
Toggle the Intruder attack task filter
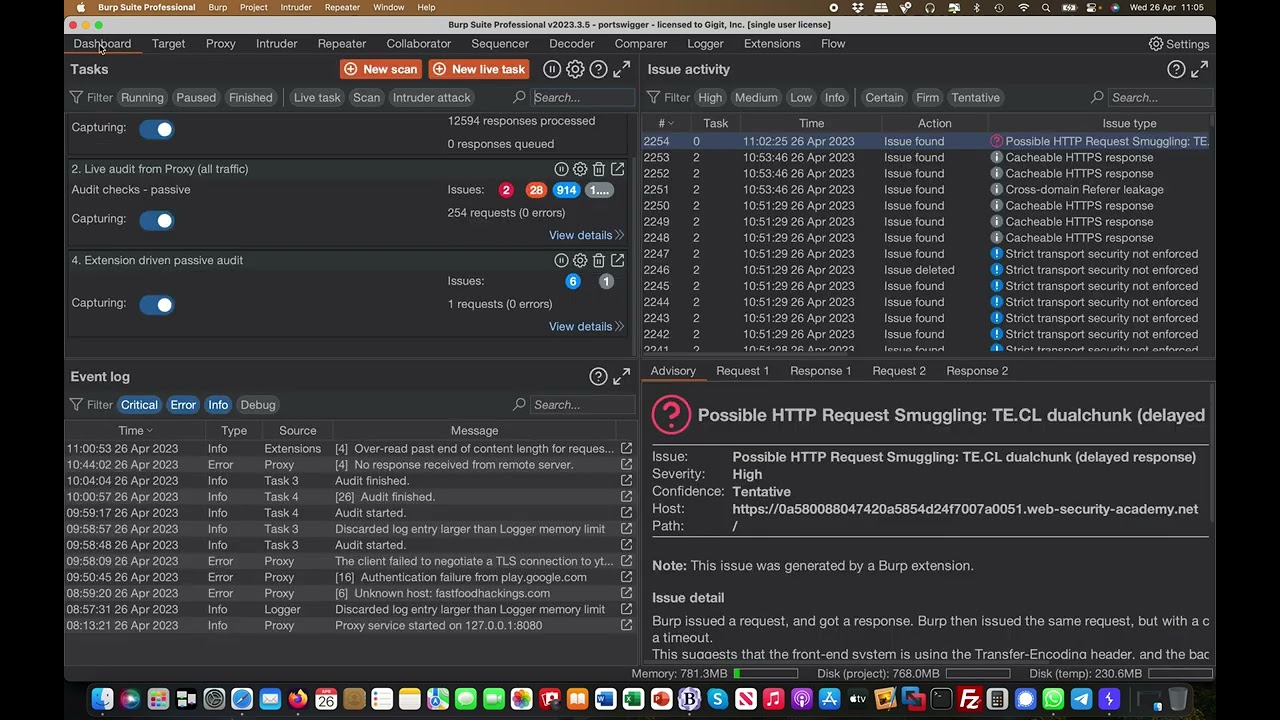coord(431,97)
